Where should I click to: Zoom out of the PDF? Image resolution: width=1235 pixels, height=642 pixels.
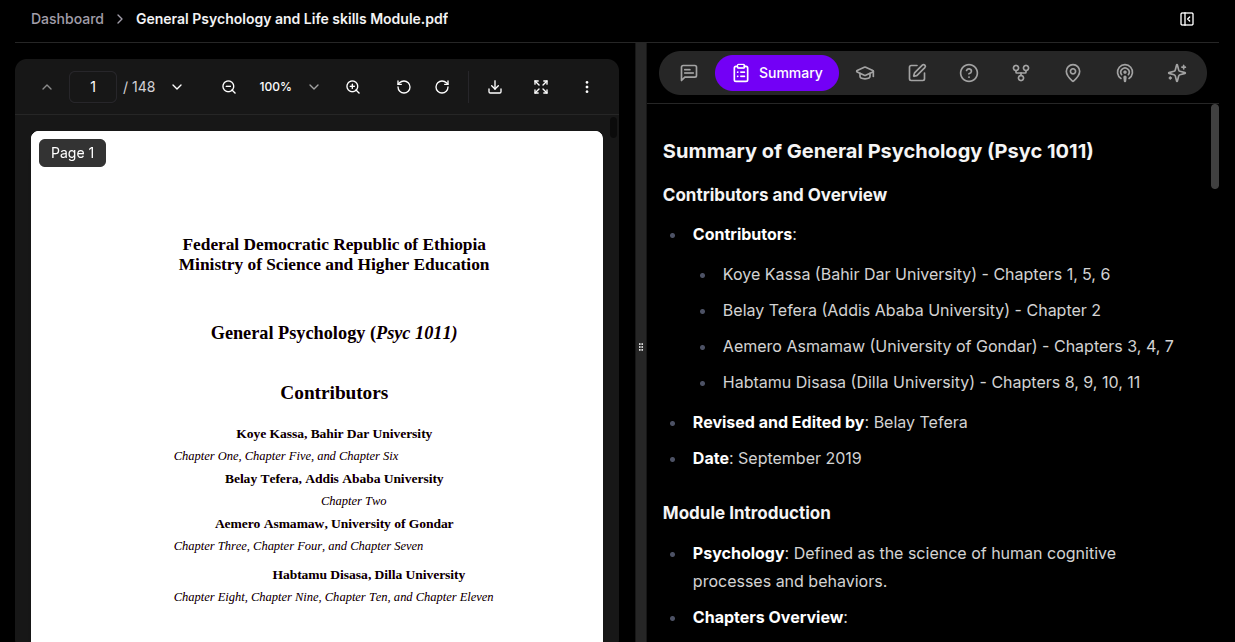229,87
